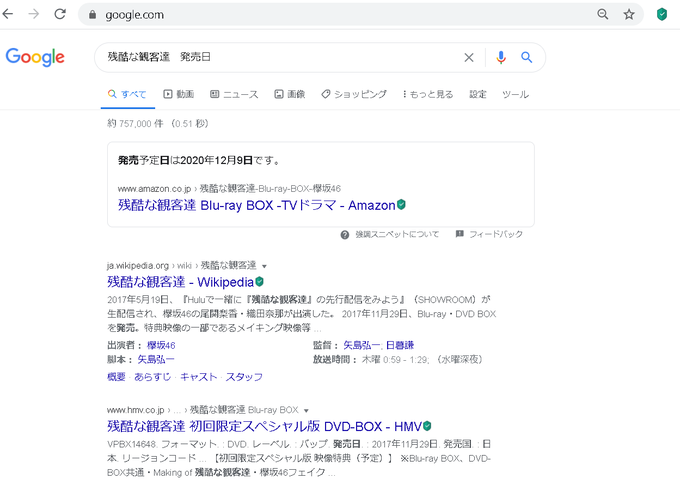
Task: Open the 設定 menu
Action: click(x=477, y=94)
